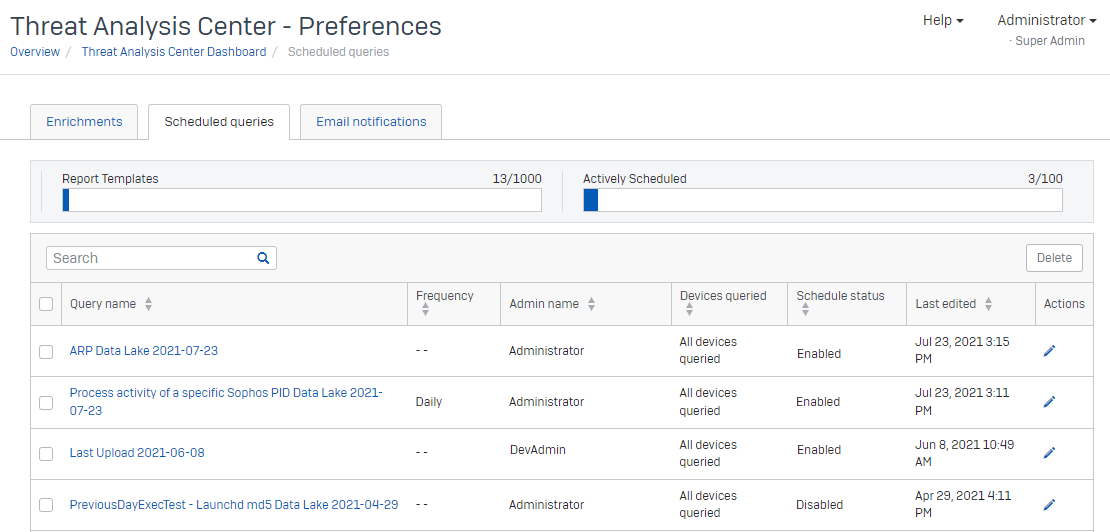Go to Threat Analysis Center Dashboard breadcrumb
The image size is (1110, 532).
click(x=174, y=52)
